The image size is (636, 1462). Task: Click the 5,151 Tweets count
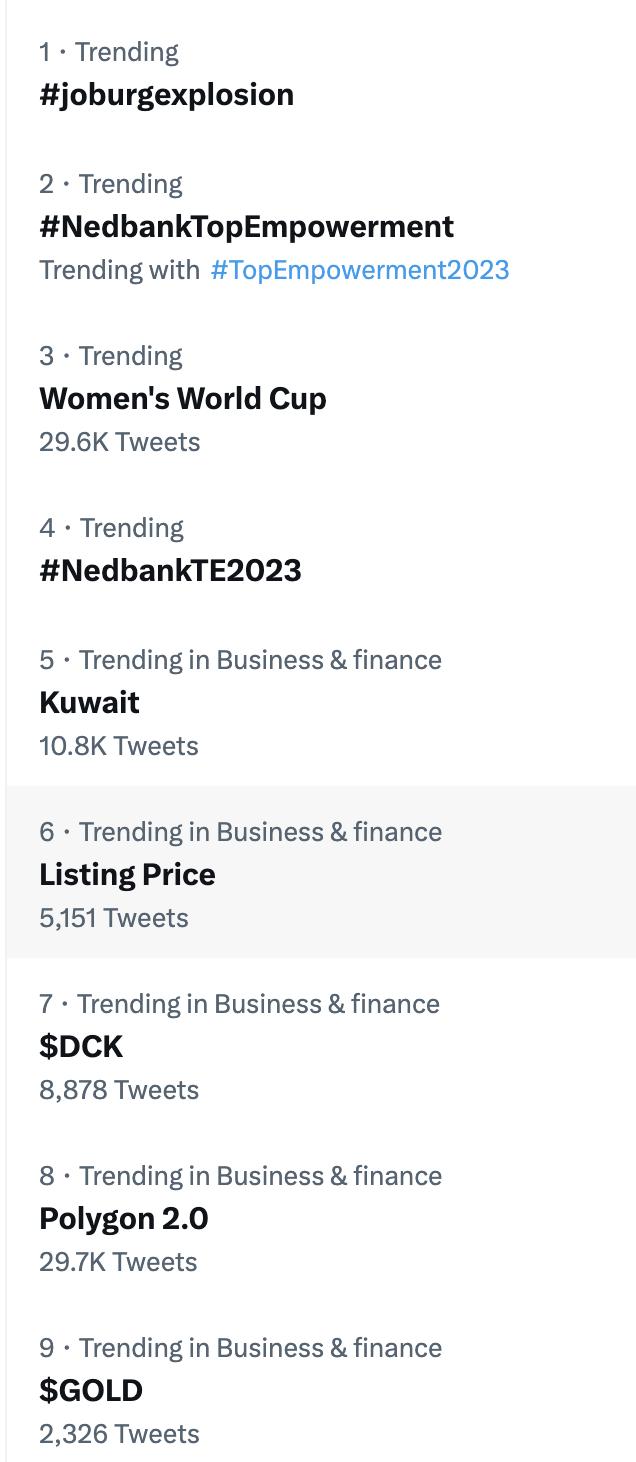(x=113, y=918)
